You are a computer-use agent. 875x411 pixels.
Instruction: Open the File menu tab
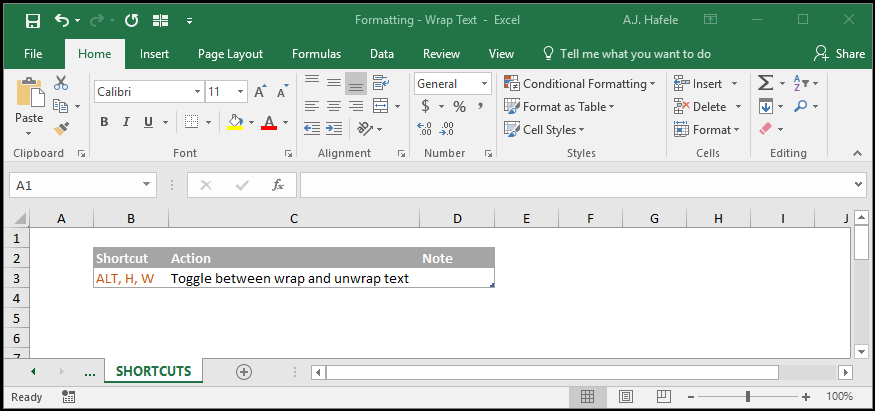tap(33, 54)
